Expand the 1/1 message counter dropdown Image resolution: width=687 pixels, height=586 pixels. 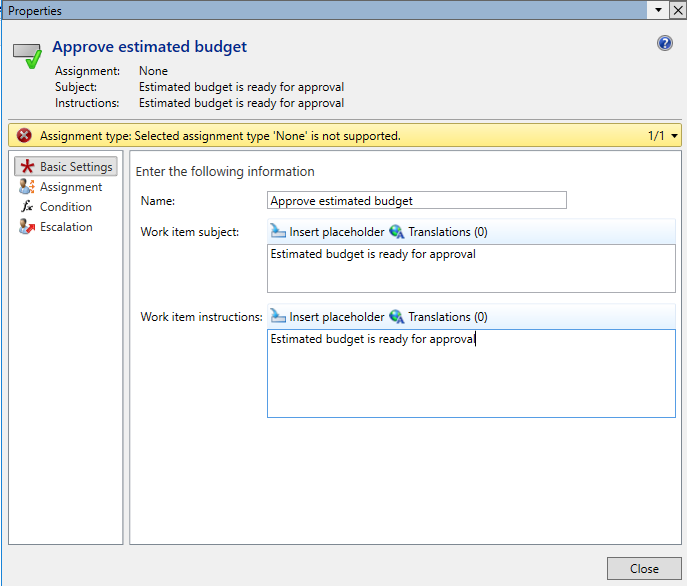674,136
